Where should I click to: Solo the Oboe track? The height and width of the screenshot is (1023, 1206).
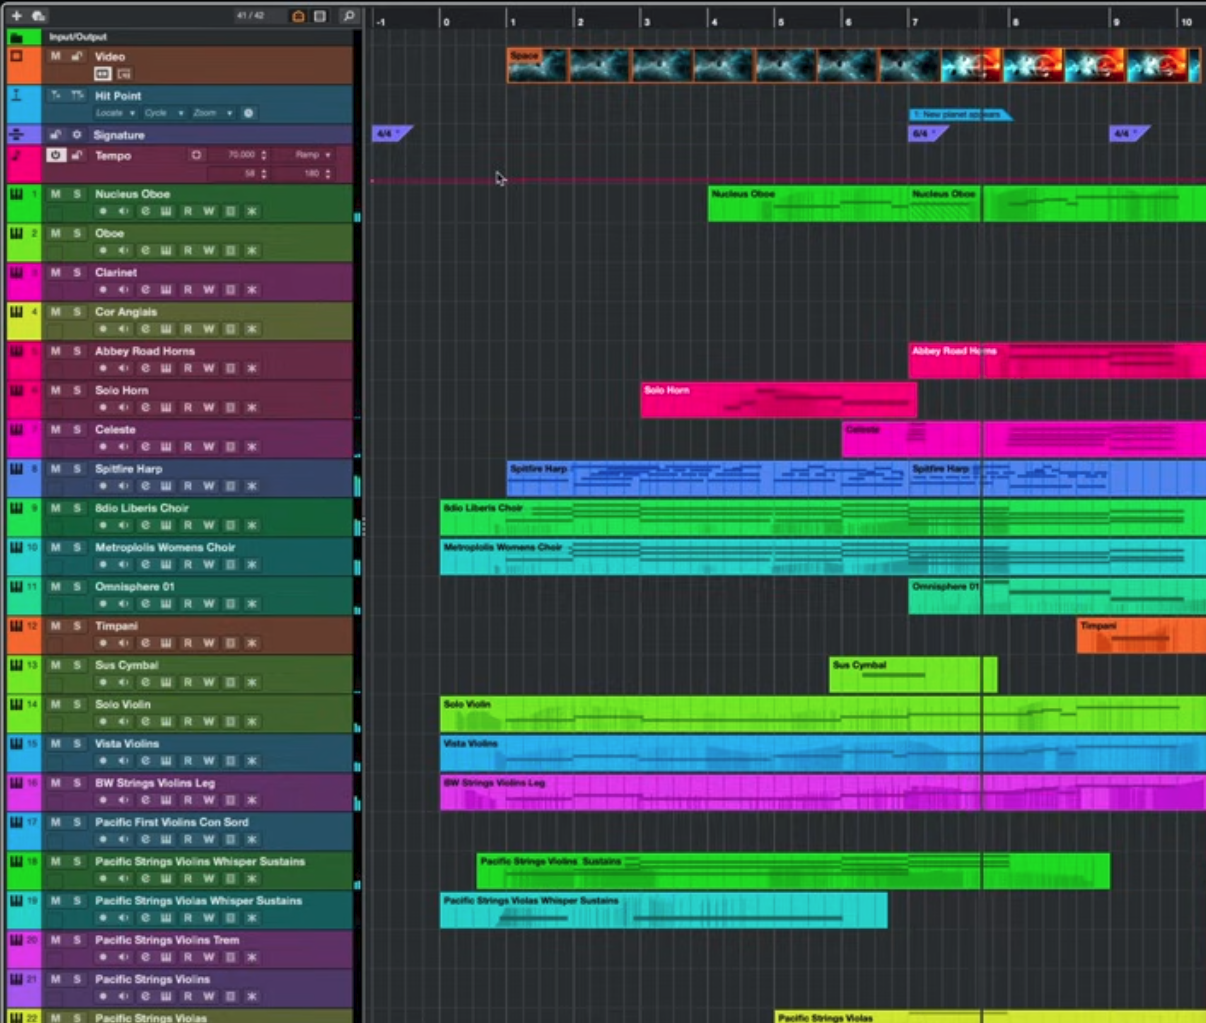77,233
